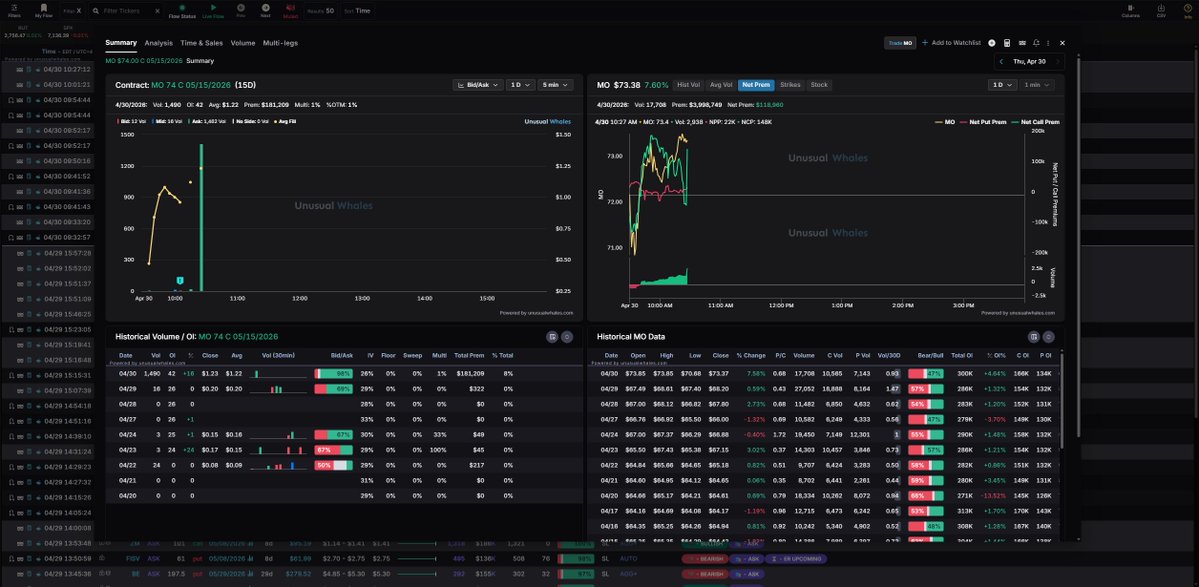
Task: Open contract chart 1 D range dropdown
Action: (520, 85)
